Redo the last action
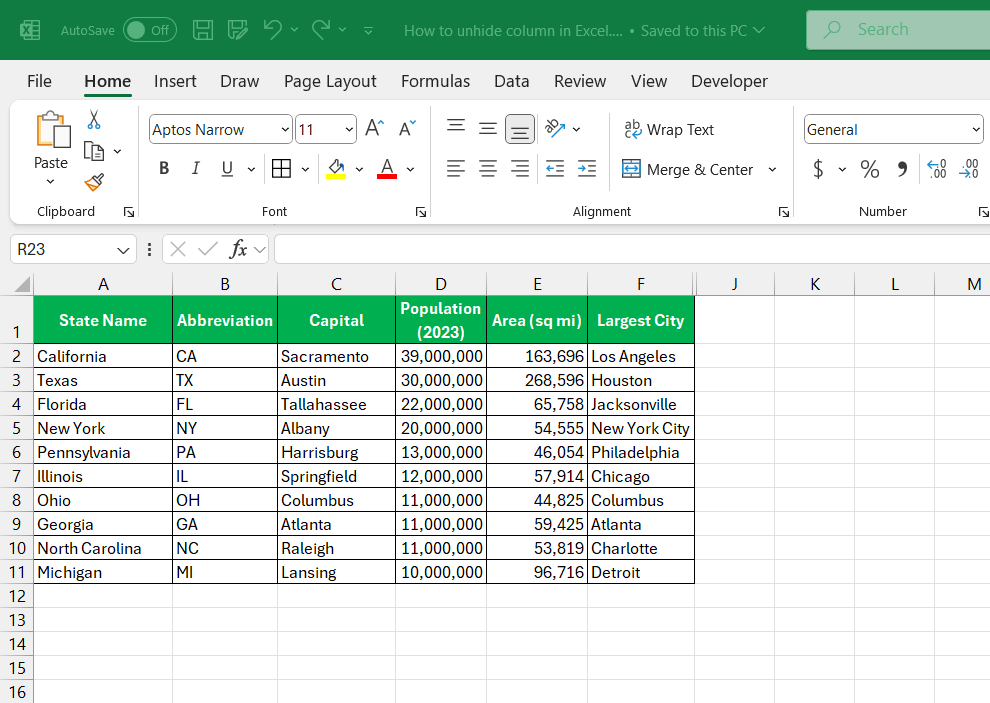This screenshot has width=990, height=703. click(321, 30)
